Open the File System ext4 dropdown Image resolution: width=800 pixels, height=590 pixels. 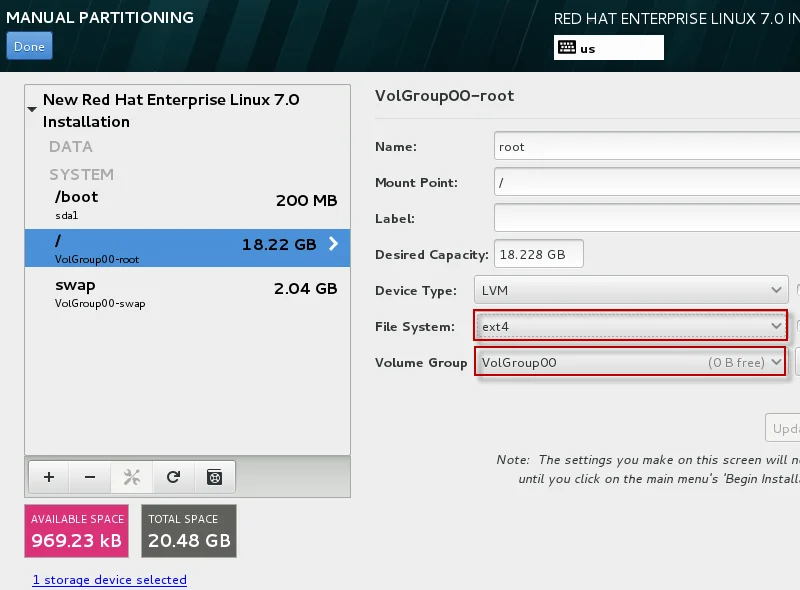pyautogui.click(x=631, y=326)
